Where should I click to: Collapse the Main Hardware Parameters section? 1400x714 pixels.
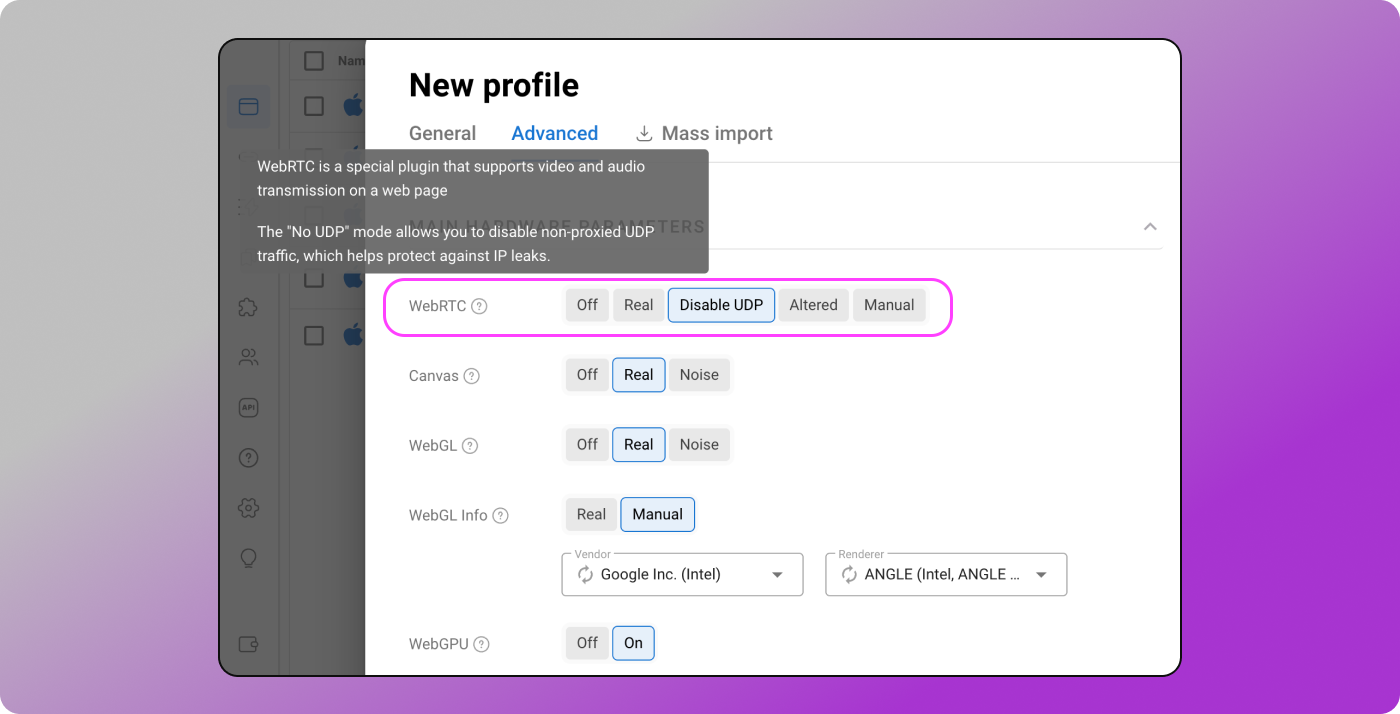pyautogui.click(x=1149, y=227)
